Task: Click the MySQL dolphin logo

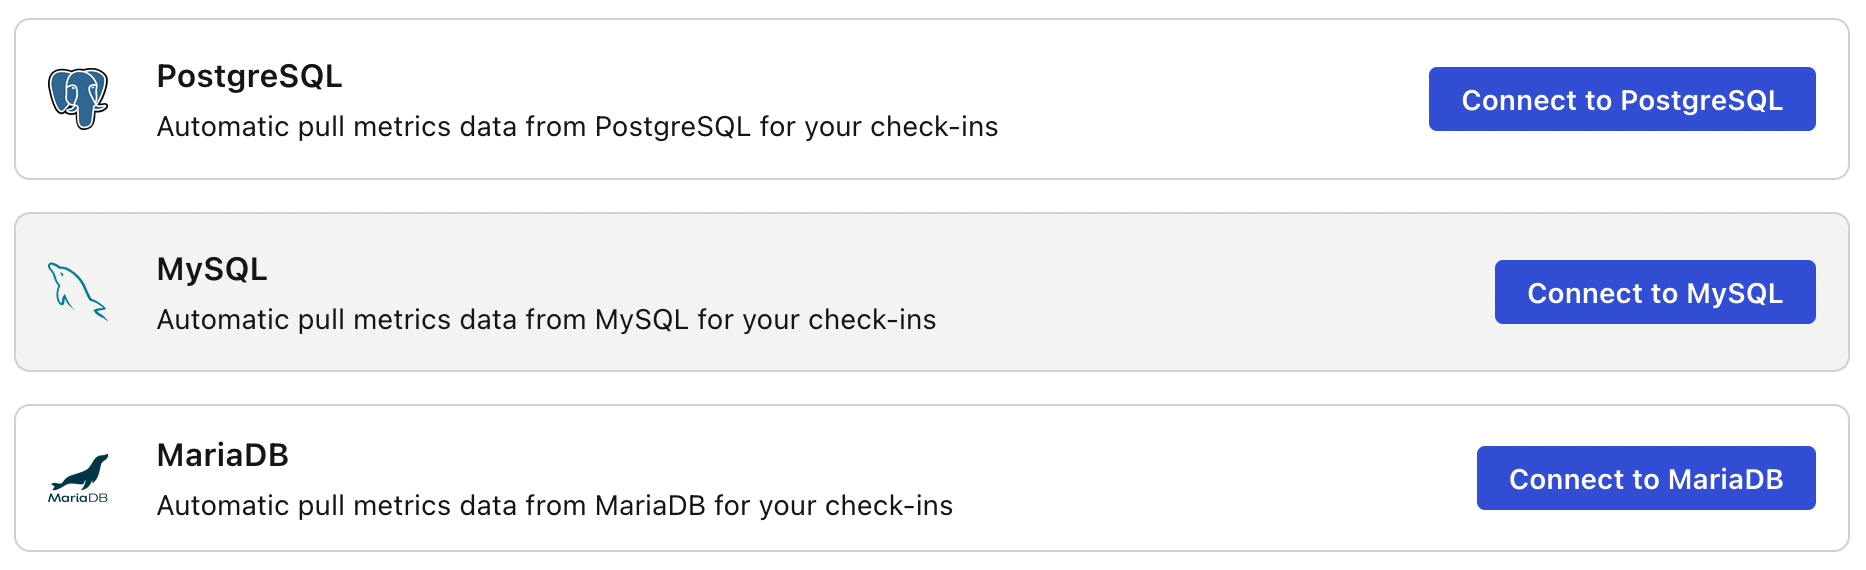Action: pos(78,292)
